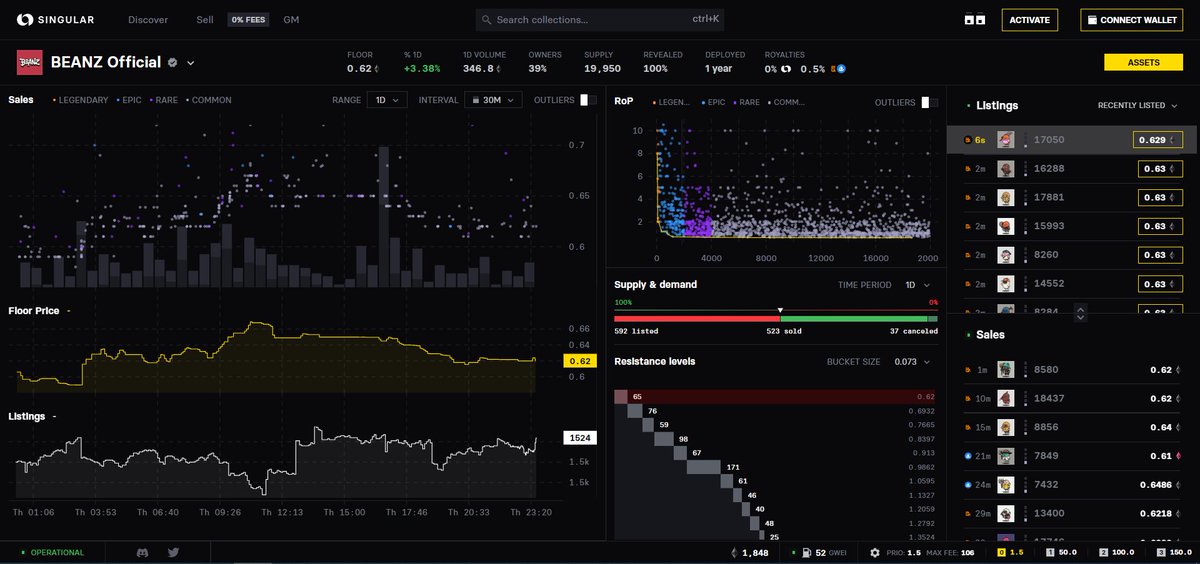
Task: Click the supply and demand bar marker
Action: pos(781,310)
